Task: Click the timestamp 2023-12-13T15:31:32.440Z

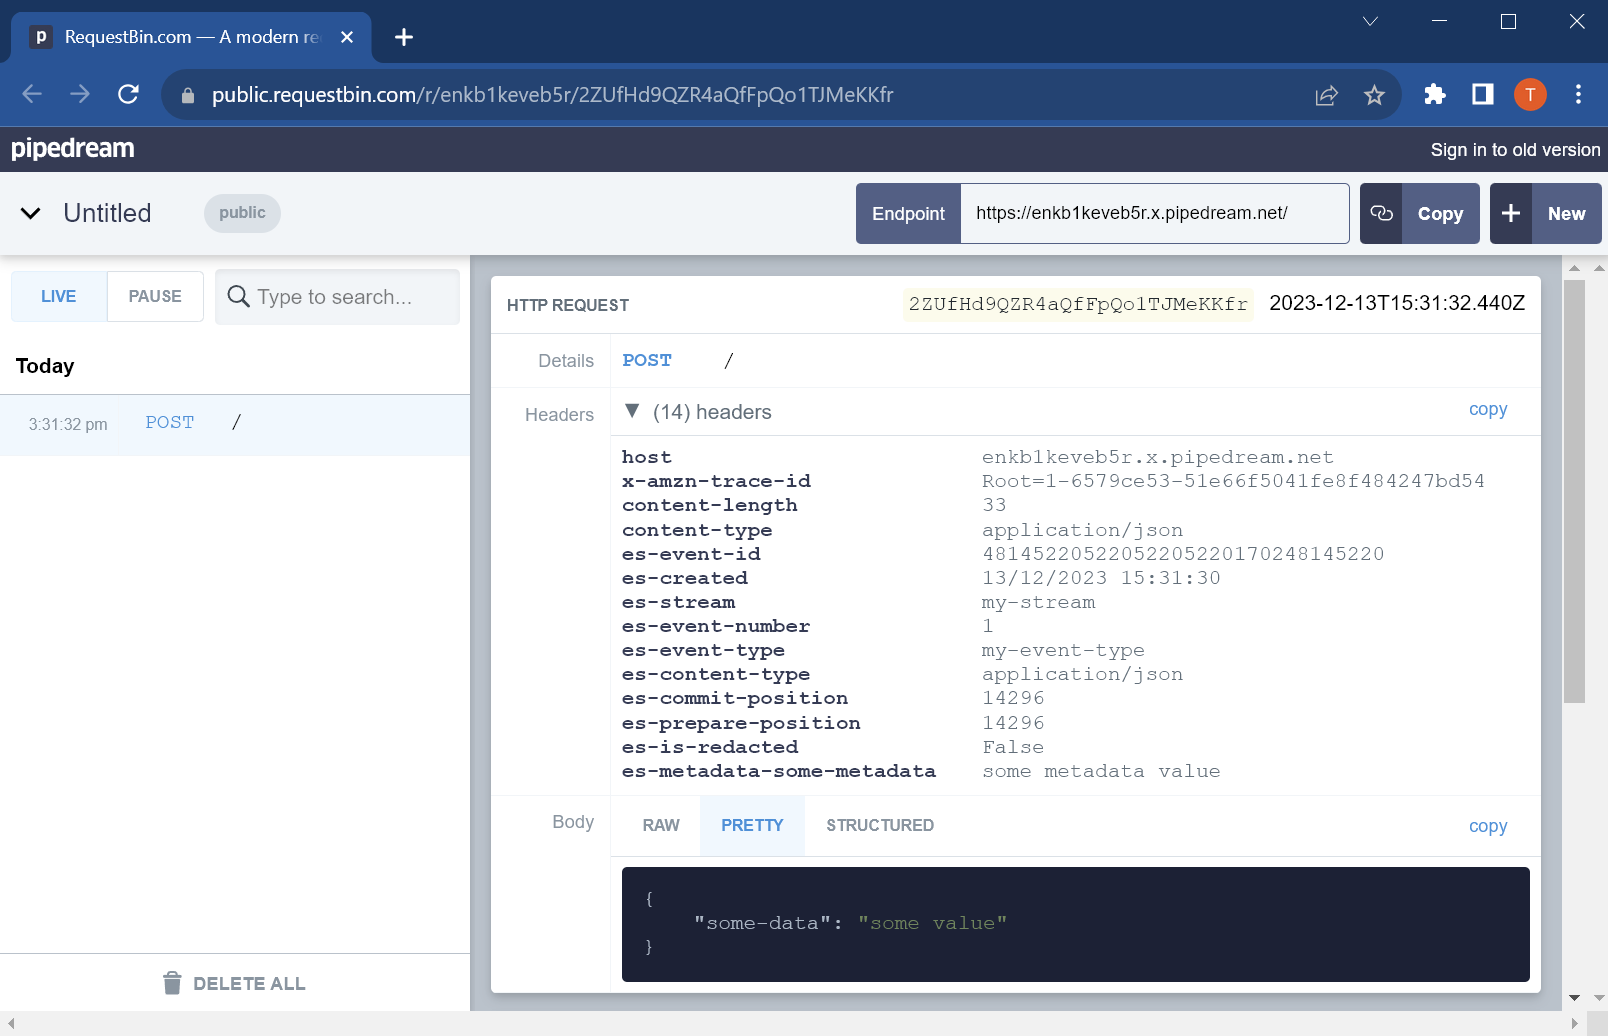Action: 1397,303
